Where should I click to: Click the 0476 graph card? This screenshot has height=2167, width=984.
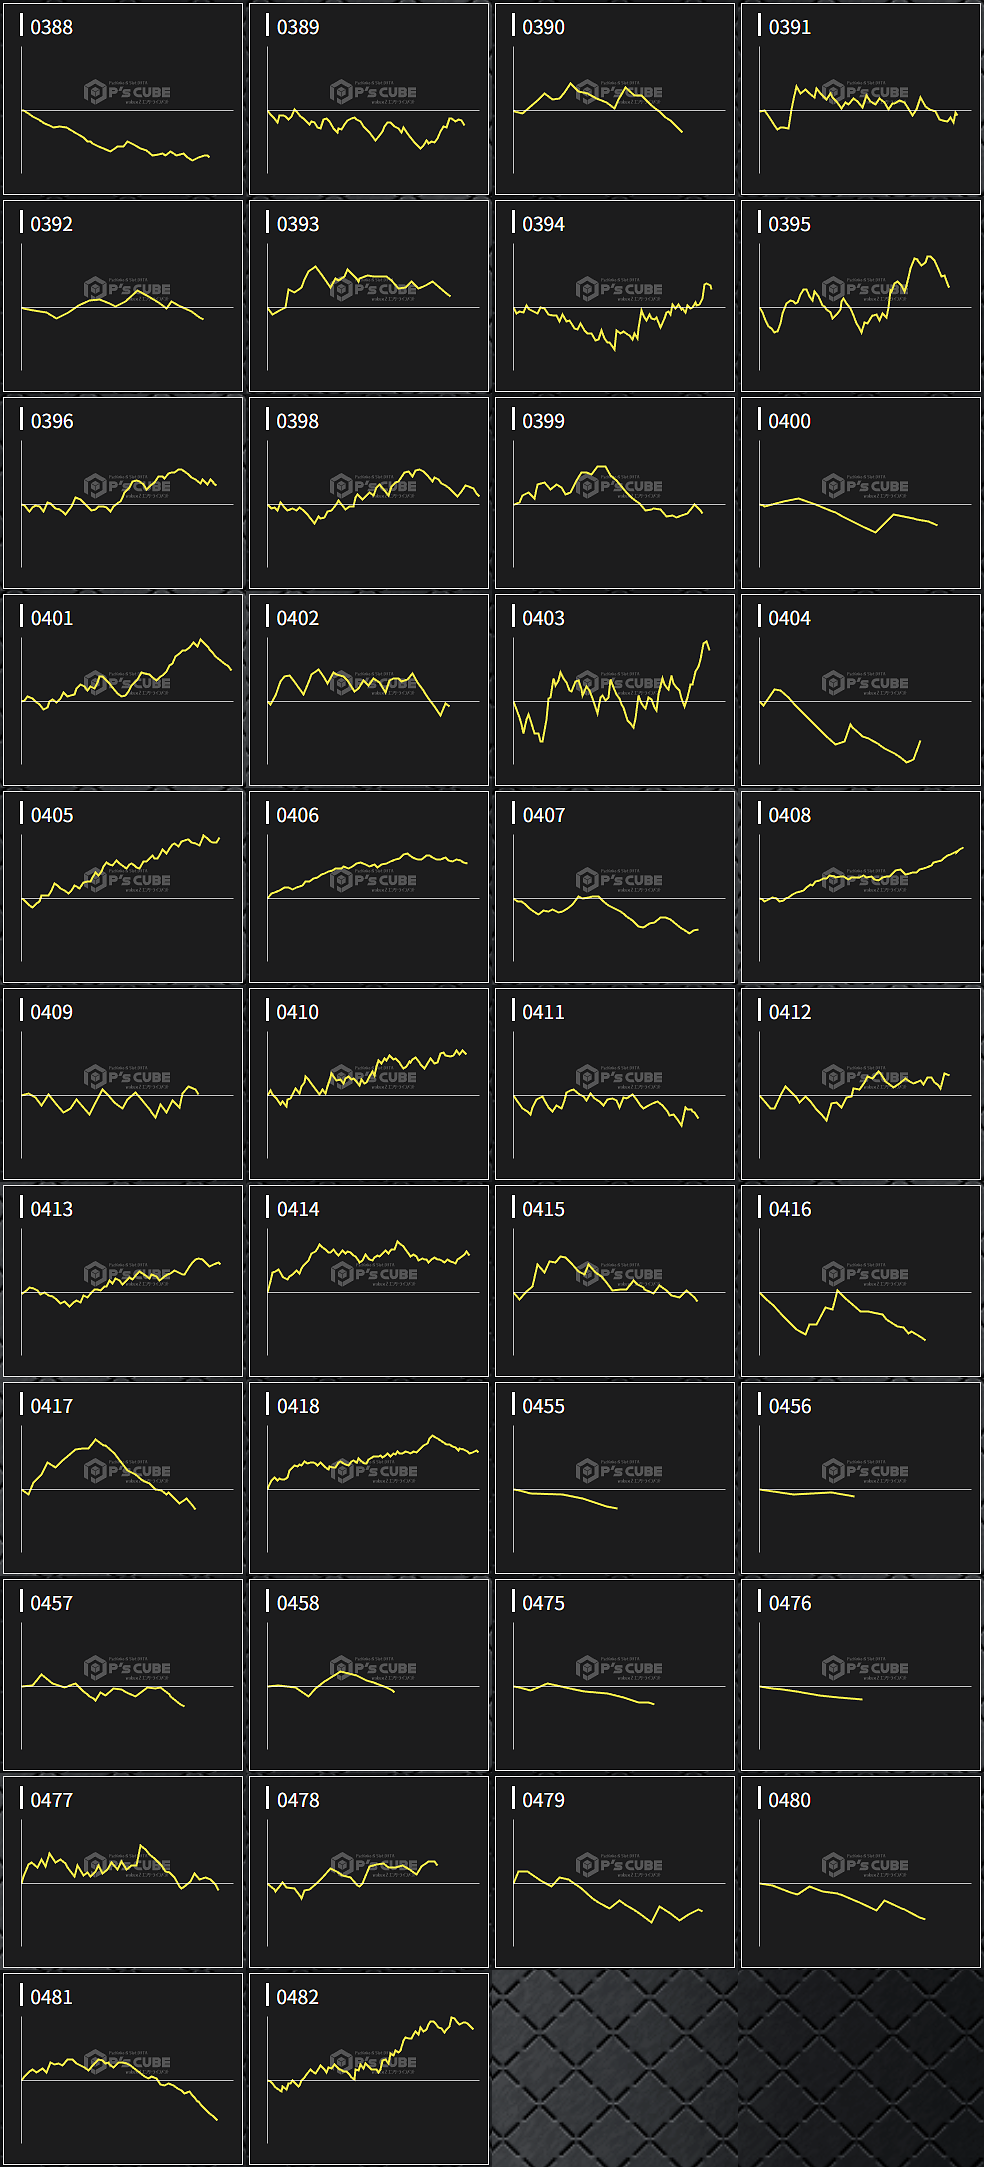tap(860, 1675)
